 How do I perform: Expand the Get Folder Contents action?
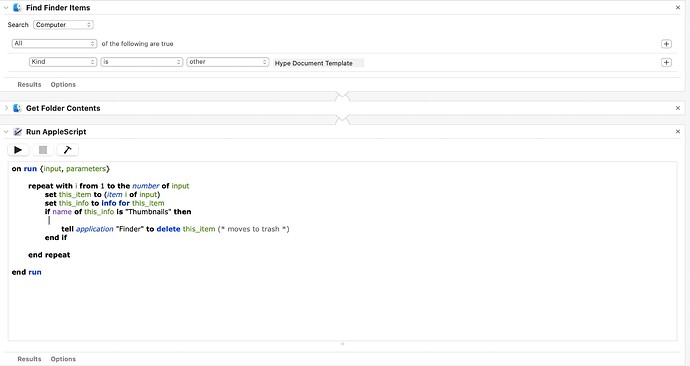tap(6, 108)
